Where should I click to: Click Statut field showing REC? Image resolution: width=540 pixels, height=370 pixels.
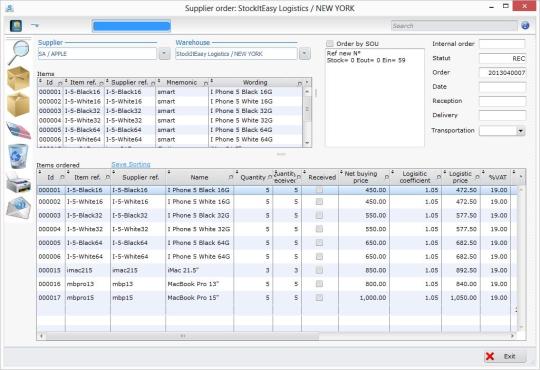[x=502, y=59]
